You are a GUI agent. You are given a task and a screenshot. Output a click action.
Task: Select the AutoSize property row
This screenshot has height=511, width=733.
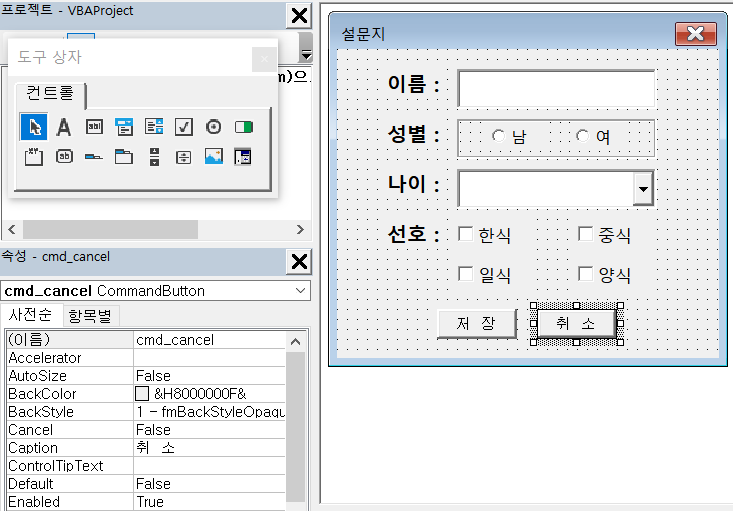click(146, 376)
